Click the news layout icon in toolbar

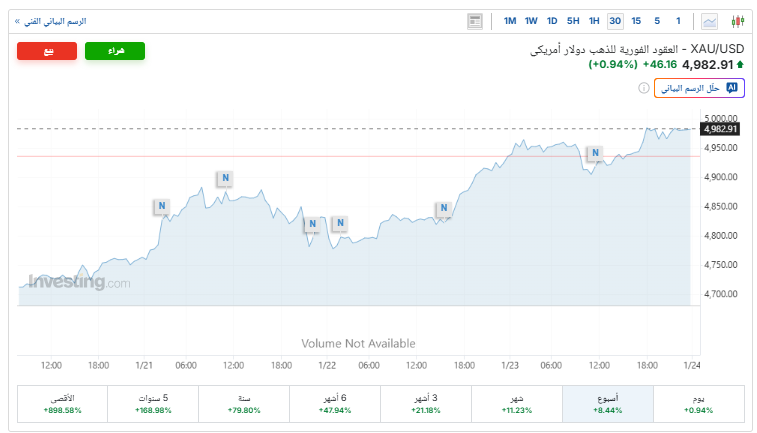[x=475, y=21]
